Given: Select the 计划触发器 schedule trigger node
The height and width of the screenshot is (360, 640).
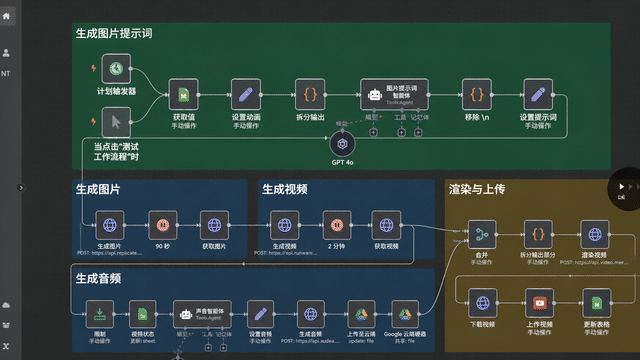Looking at the screenshot, I should pyautogui.click(x=116, y=68).
